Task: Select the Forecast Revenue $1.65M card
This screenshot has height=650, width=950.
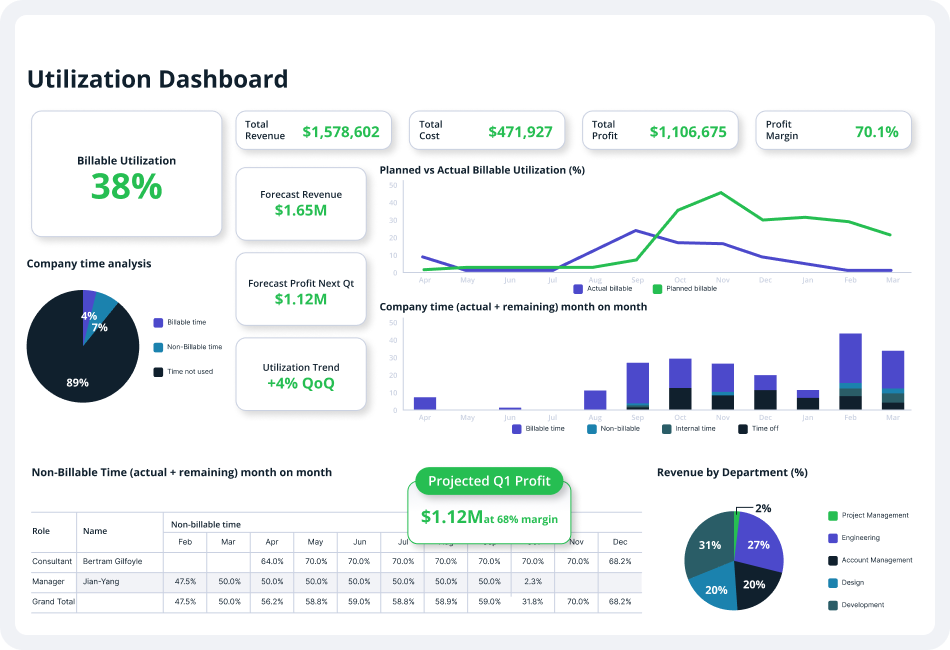Action: (x=301, y=204)
